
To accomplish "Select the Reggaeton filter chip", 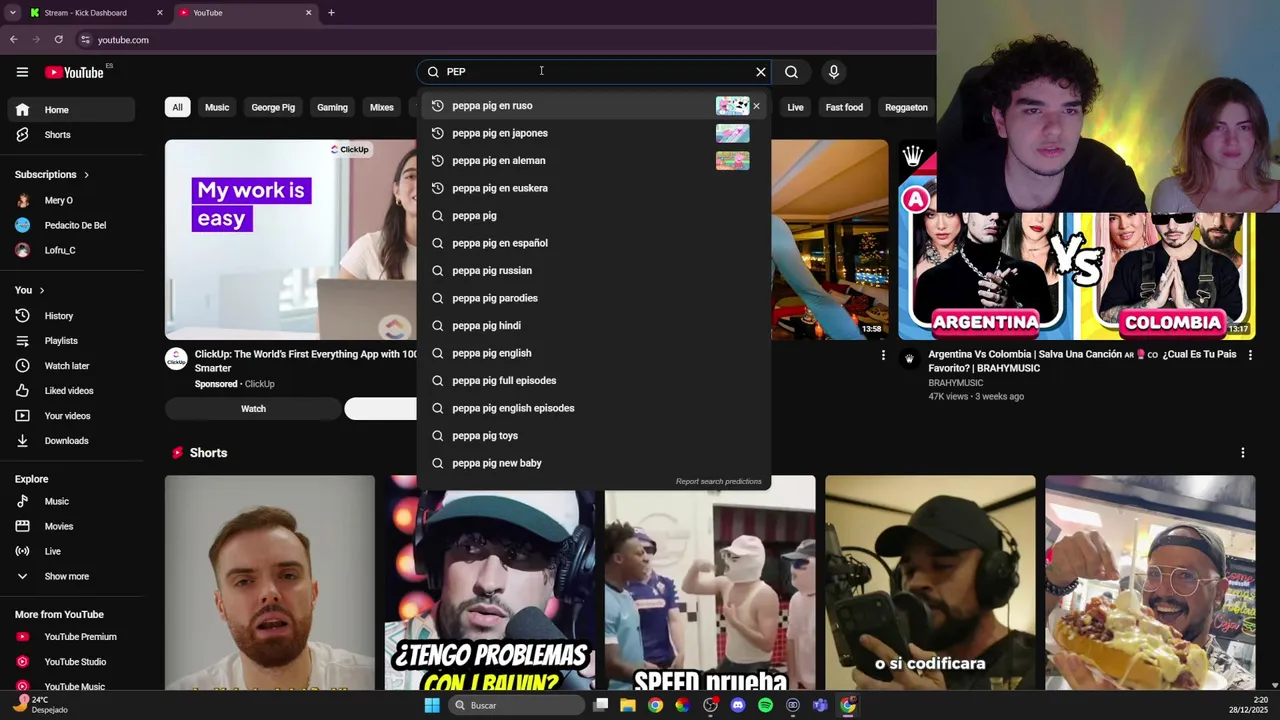I will pos(906,107).
